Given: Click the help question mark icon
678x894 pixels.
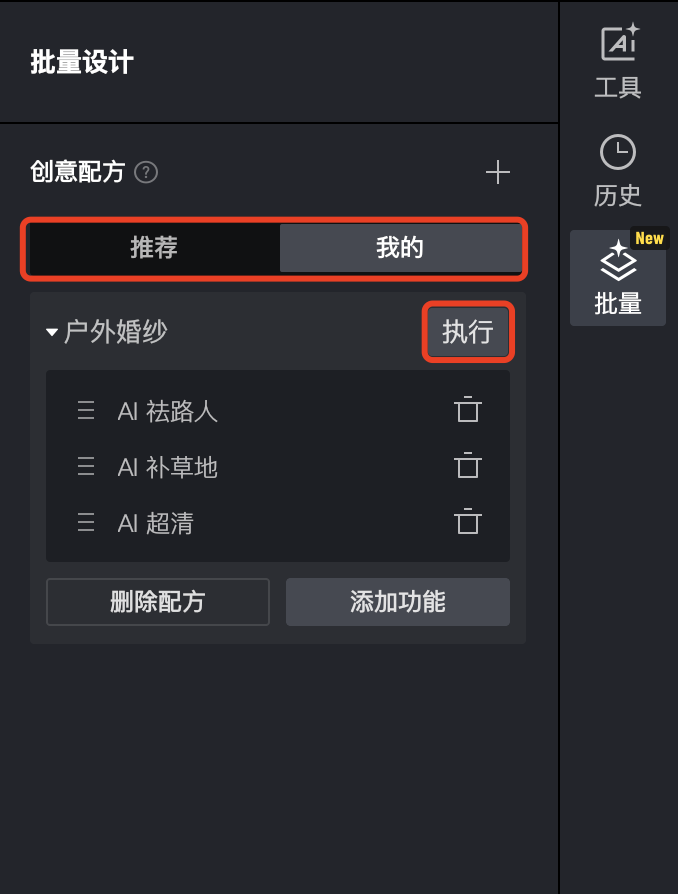Looking at the screenshot, I should tap(146, 173).
